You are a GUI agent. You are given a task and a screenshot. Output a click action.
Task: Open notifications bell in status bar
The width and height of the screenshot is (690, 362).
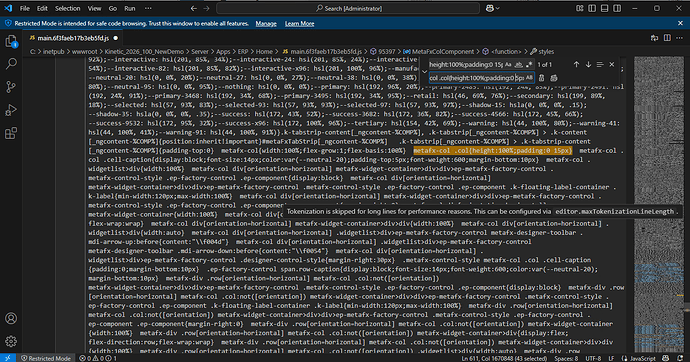(x=680, y=358)
